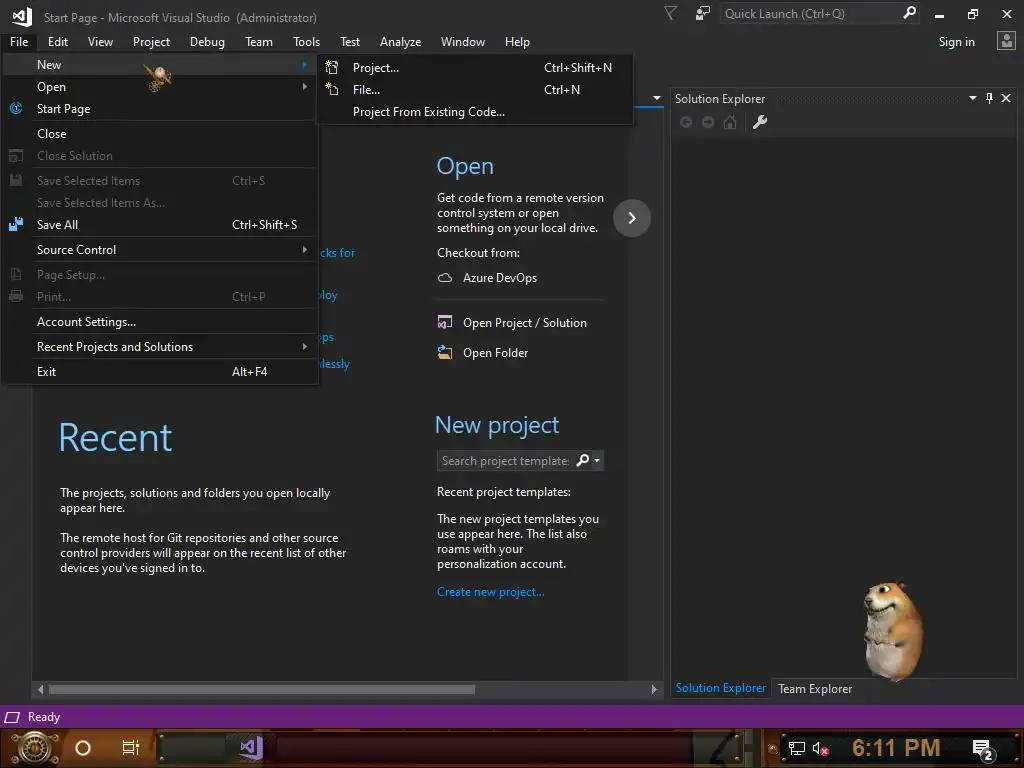
Task: Open the Edit menu
Action: tap(57, 42)
